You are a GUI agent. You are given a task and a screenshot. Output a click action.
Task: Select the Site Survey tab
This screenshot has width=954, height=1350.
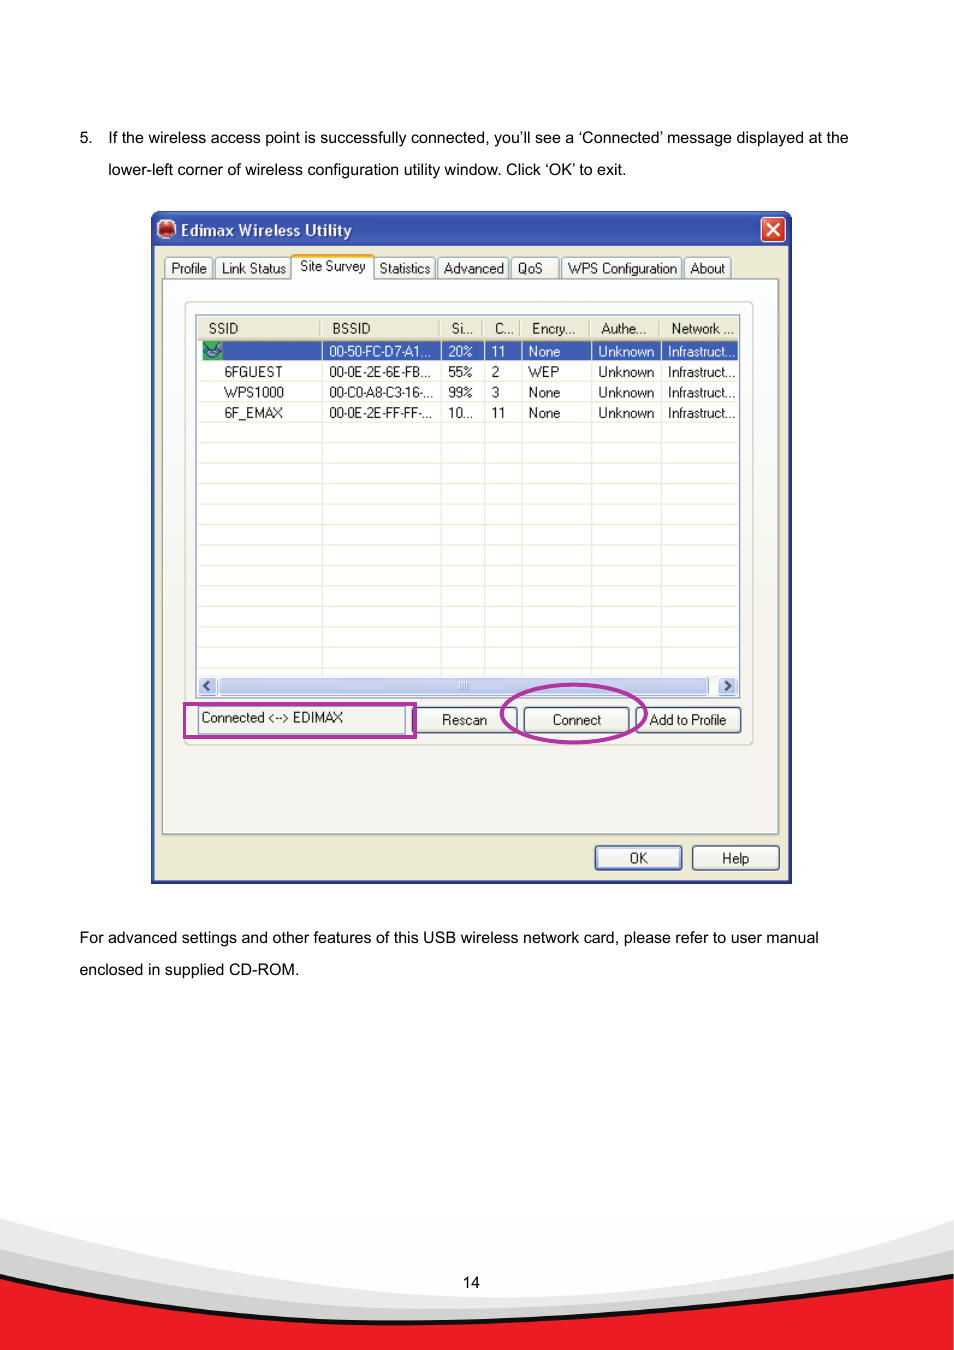(x=333, y=266)
